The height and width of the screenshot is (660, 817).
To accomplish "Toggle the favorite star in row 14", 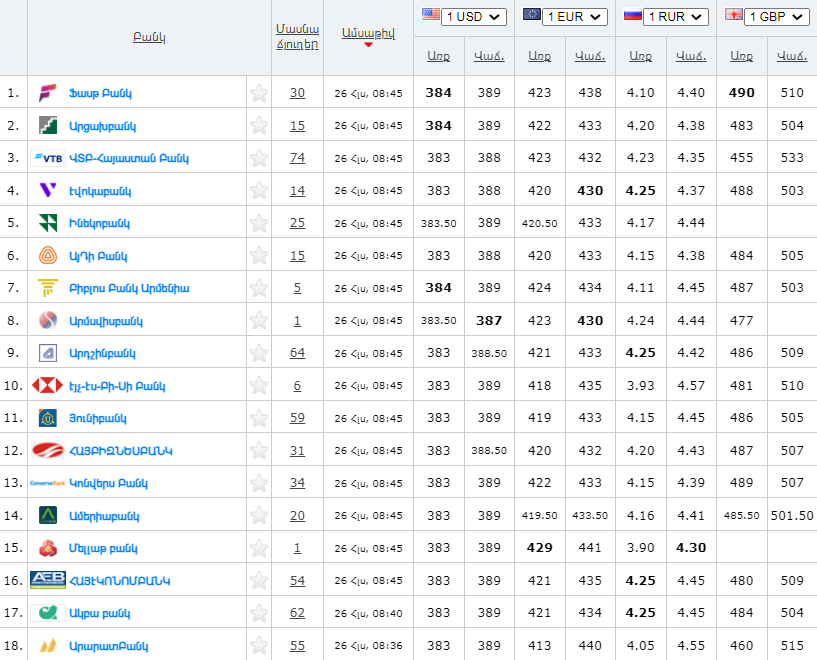I will point(259,516).
